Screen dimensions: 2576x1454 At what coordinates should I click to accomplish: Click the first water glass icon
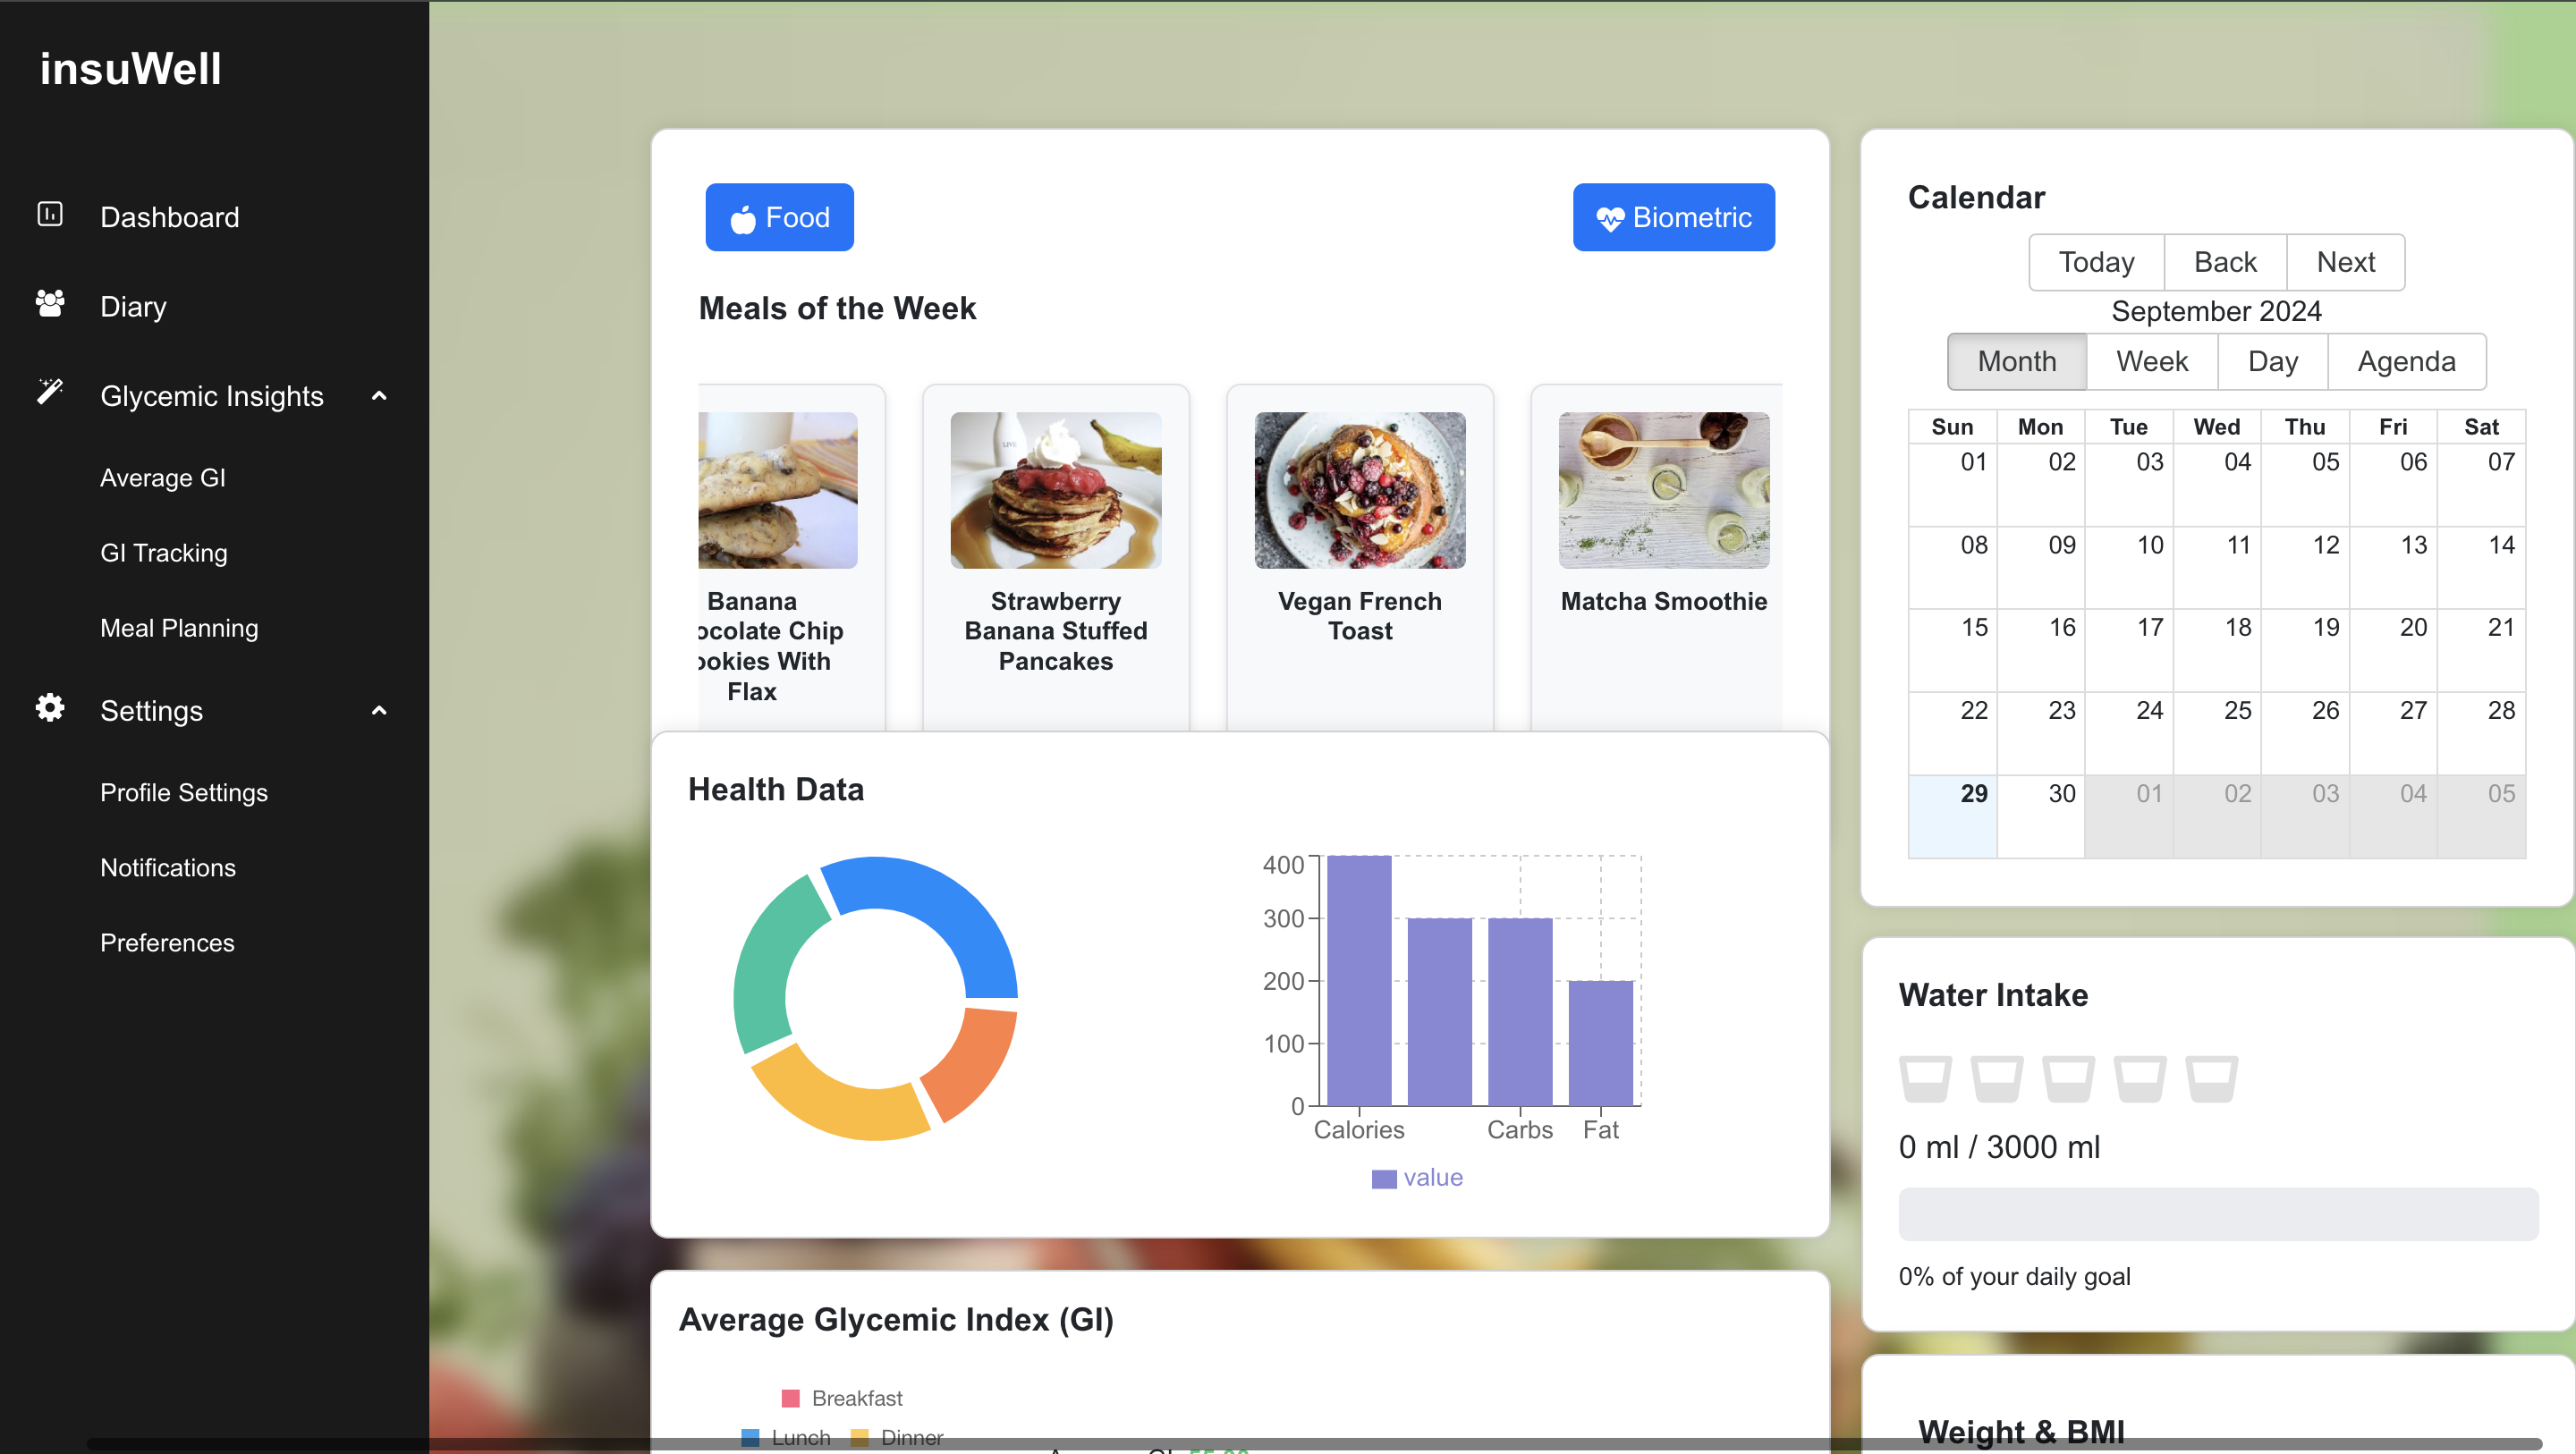point(1925,1078)
